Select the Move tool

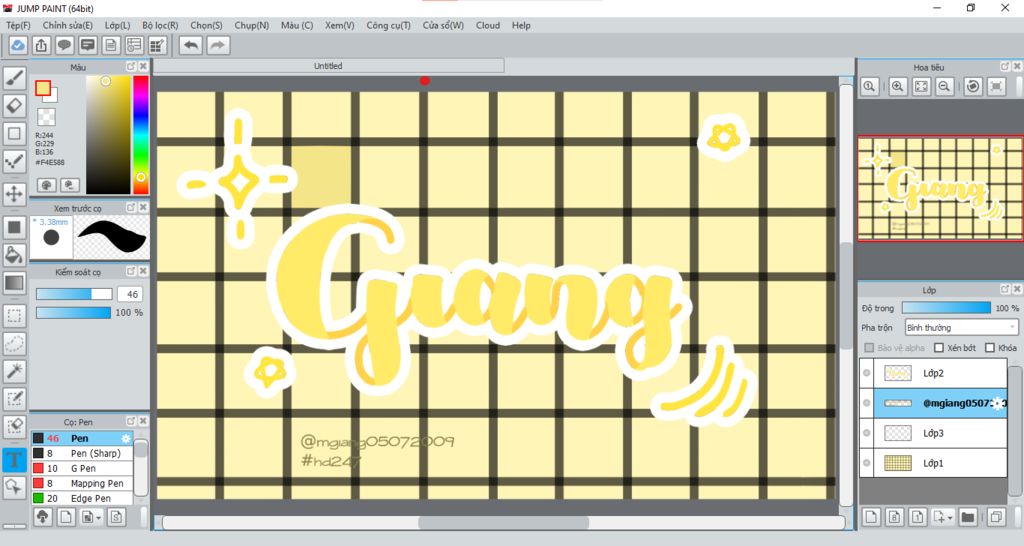(14, 194)
